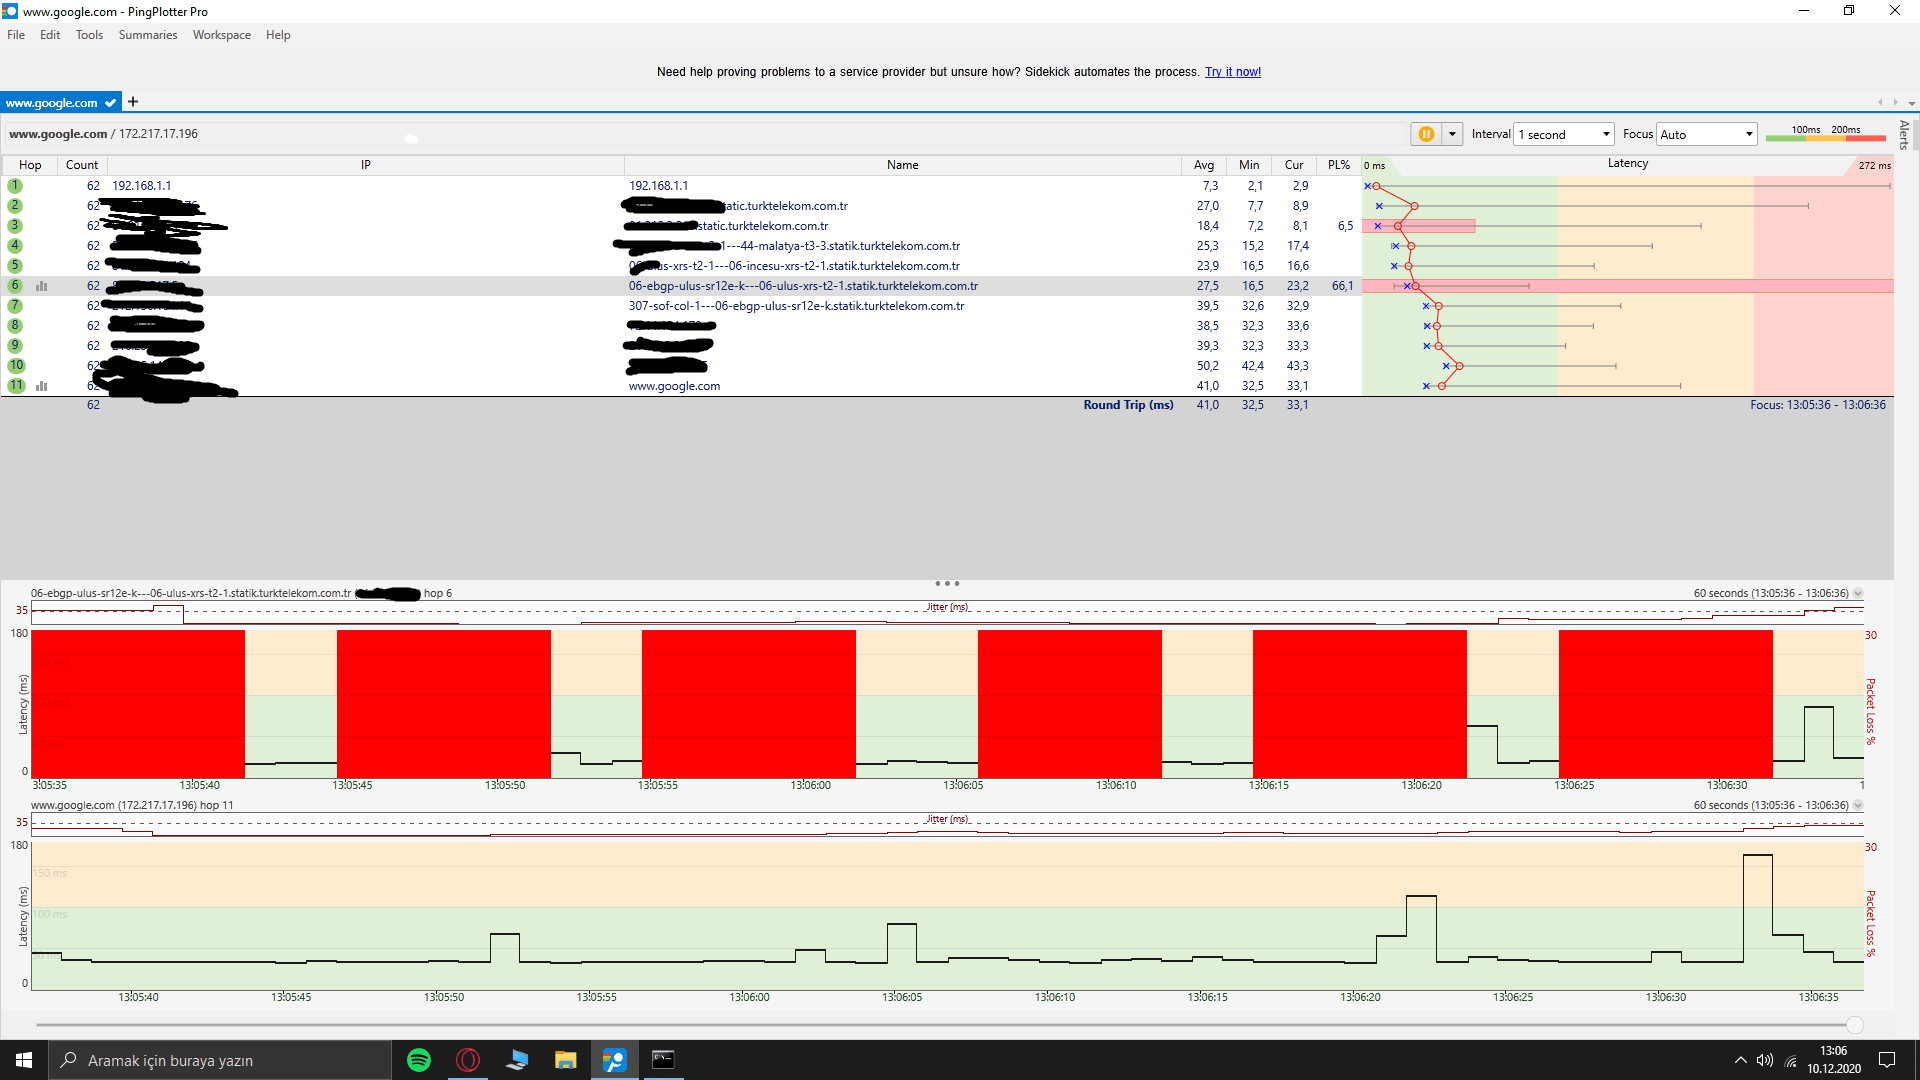
Task: Click the PingPlotter taskbar icon
Action: tap(614, 1060)
